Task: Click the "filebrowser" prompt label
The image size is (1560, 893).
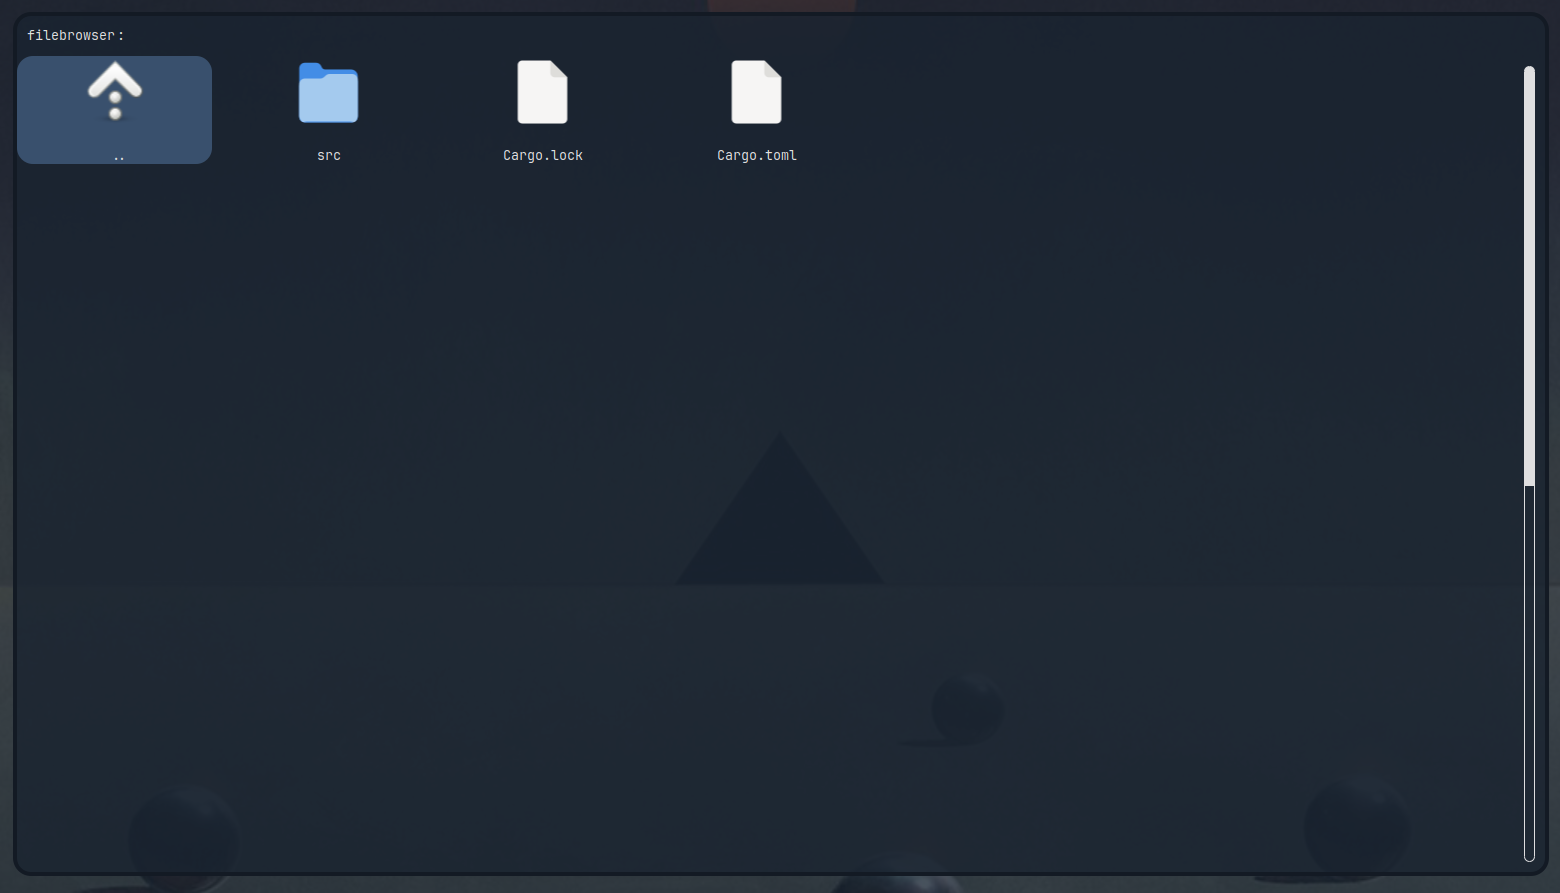Action: (71, 35)
